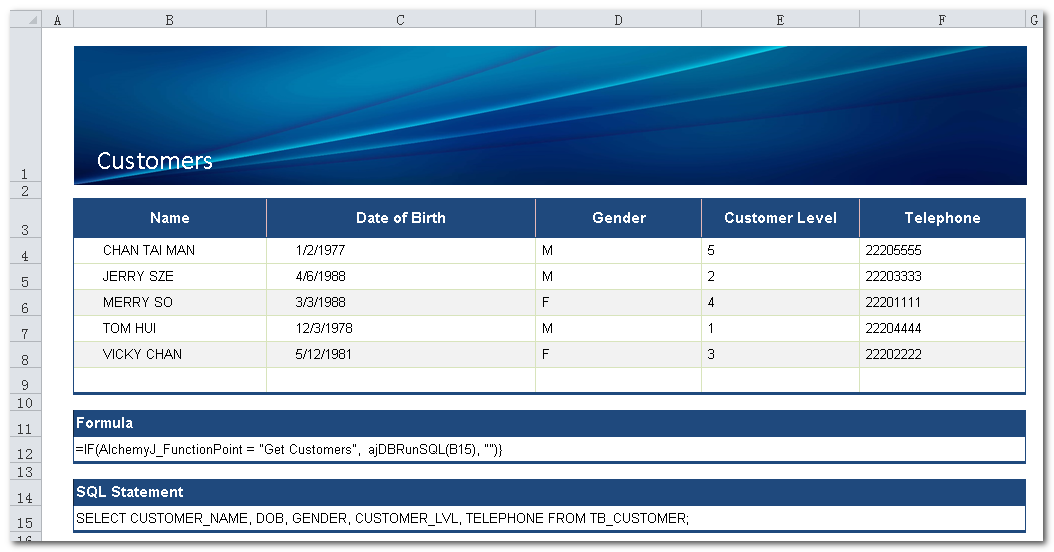Select column C header
This screenshot has height=552, width=1054.
point(400,20)
